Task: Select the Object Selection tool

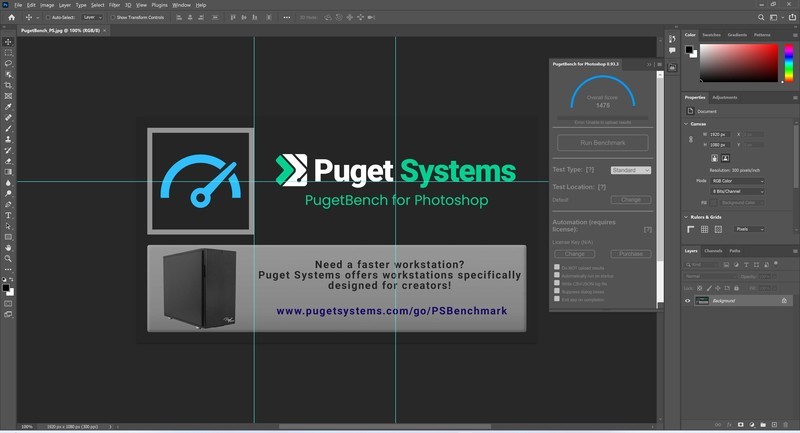Action: [8, 74]
